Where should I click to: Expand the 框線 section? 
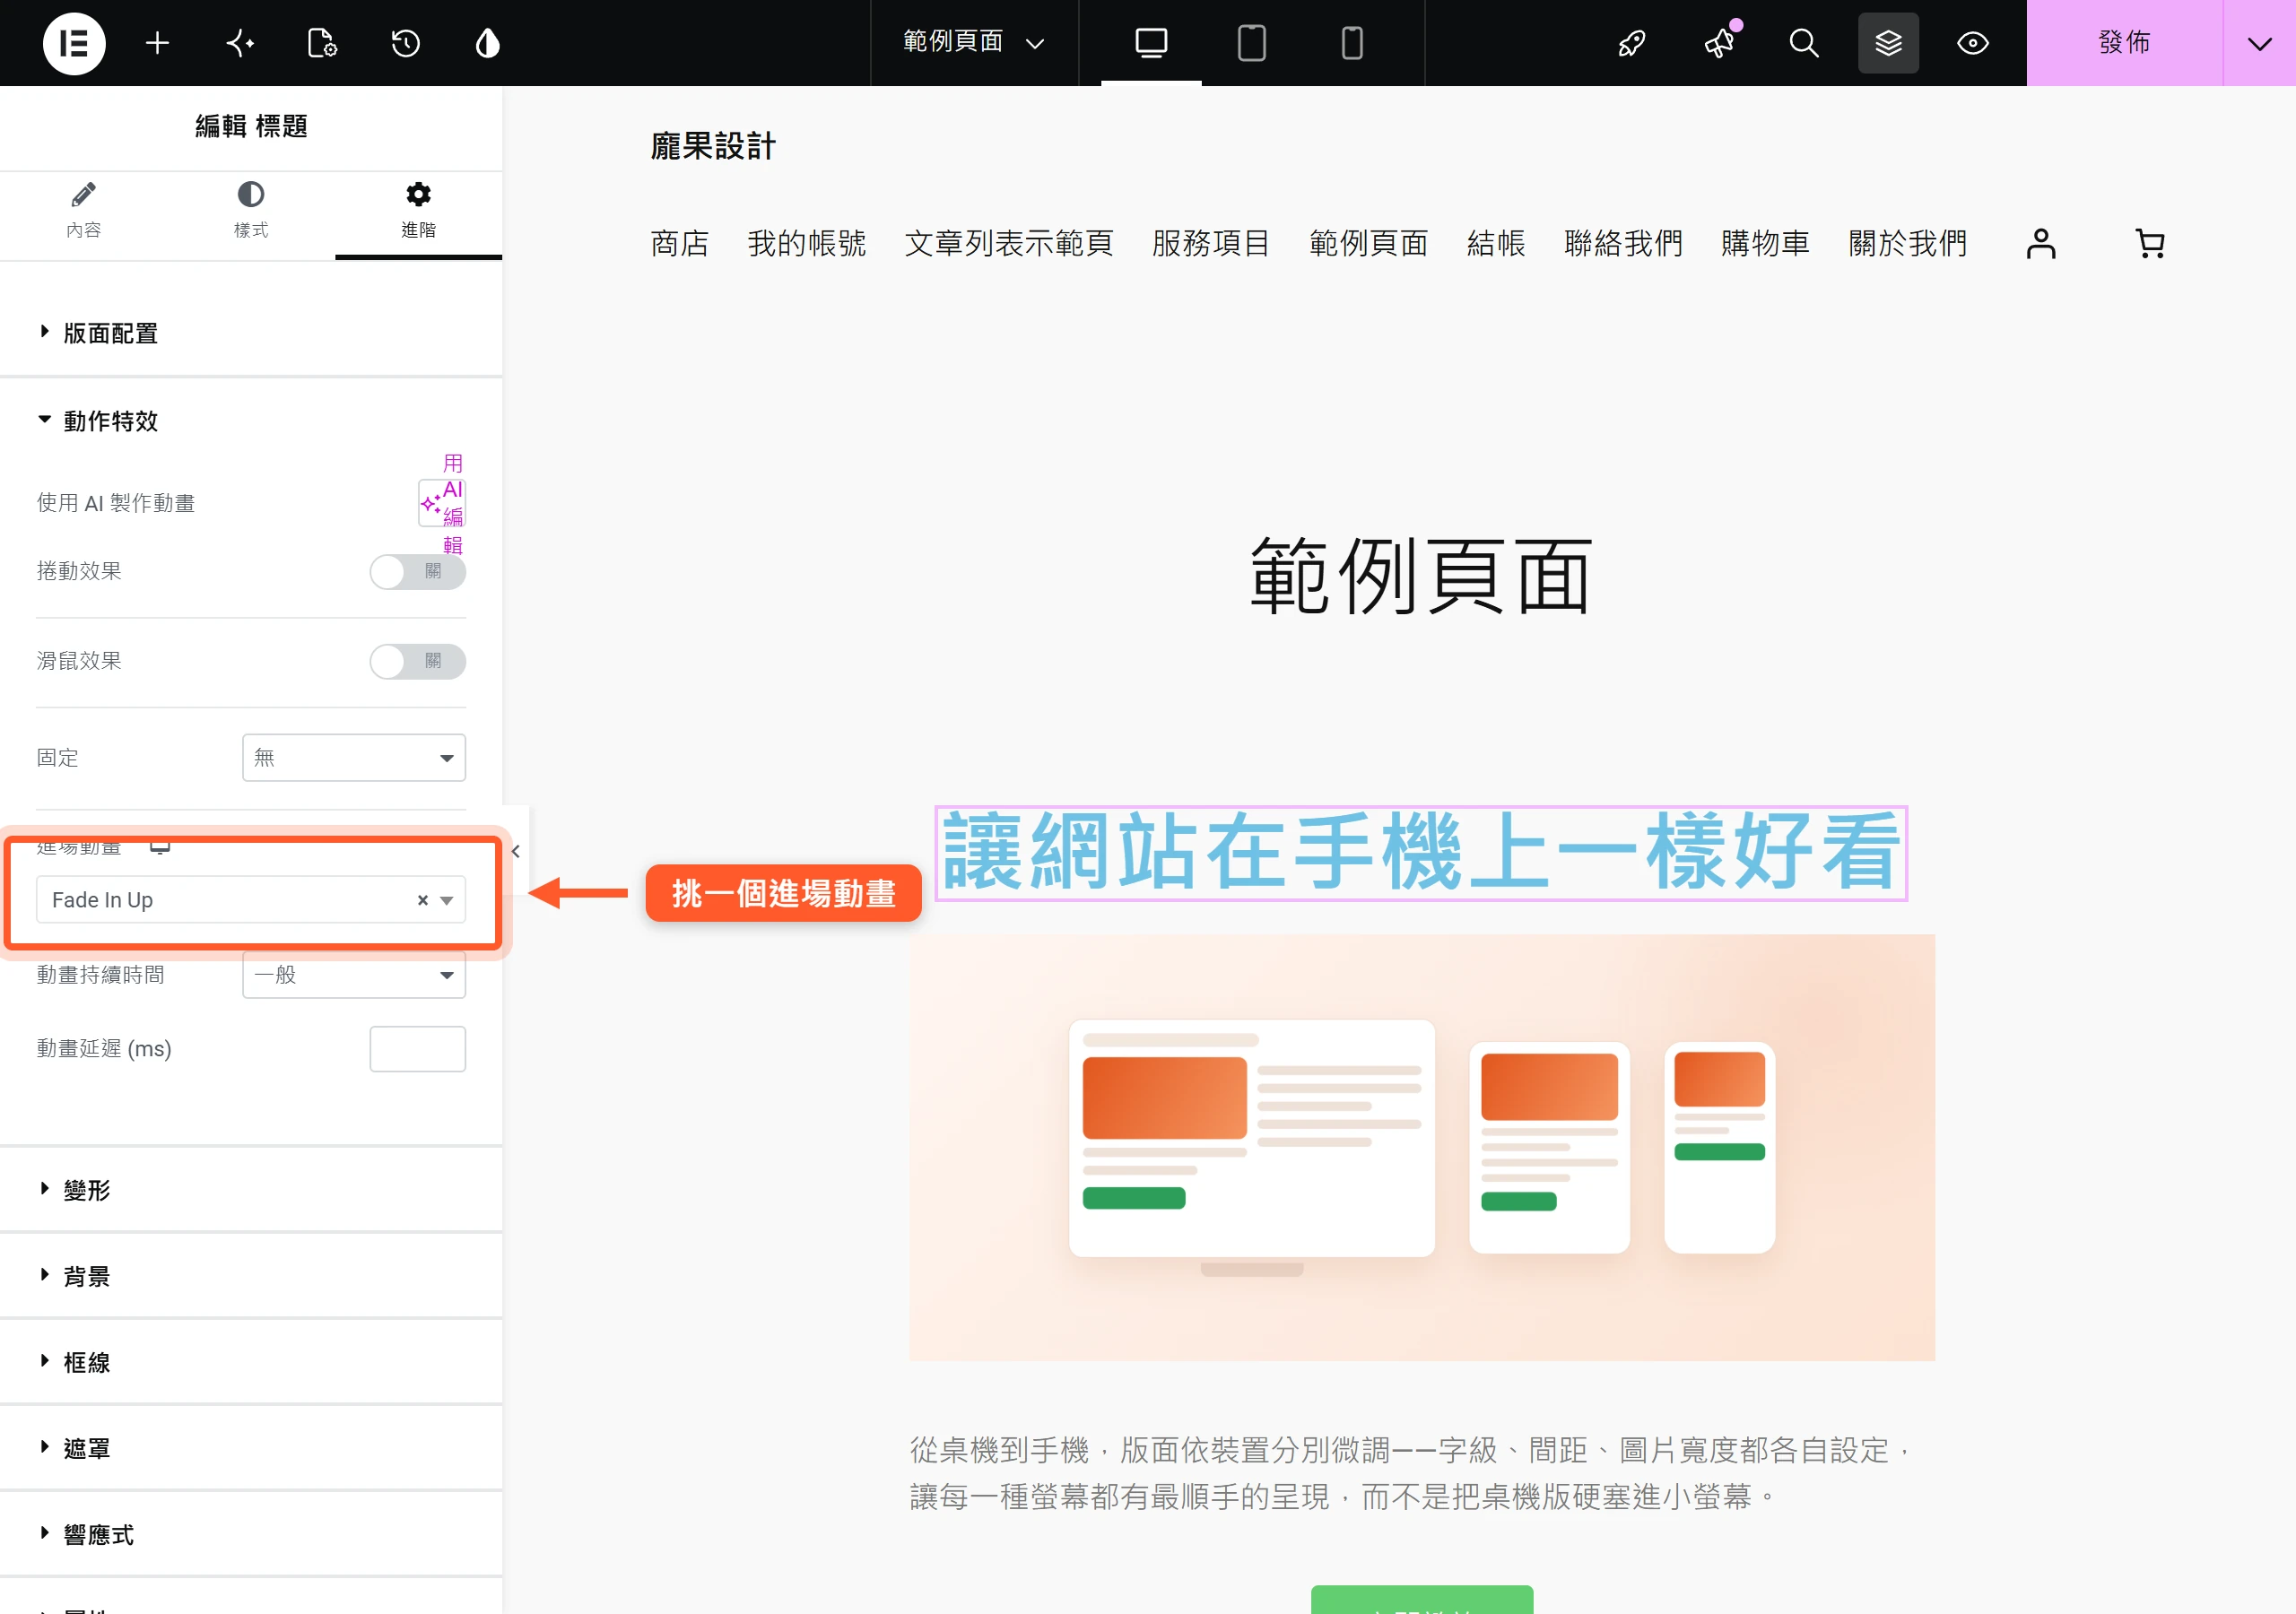pyautogui.click(x=251, y=1362)
